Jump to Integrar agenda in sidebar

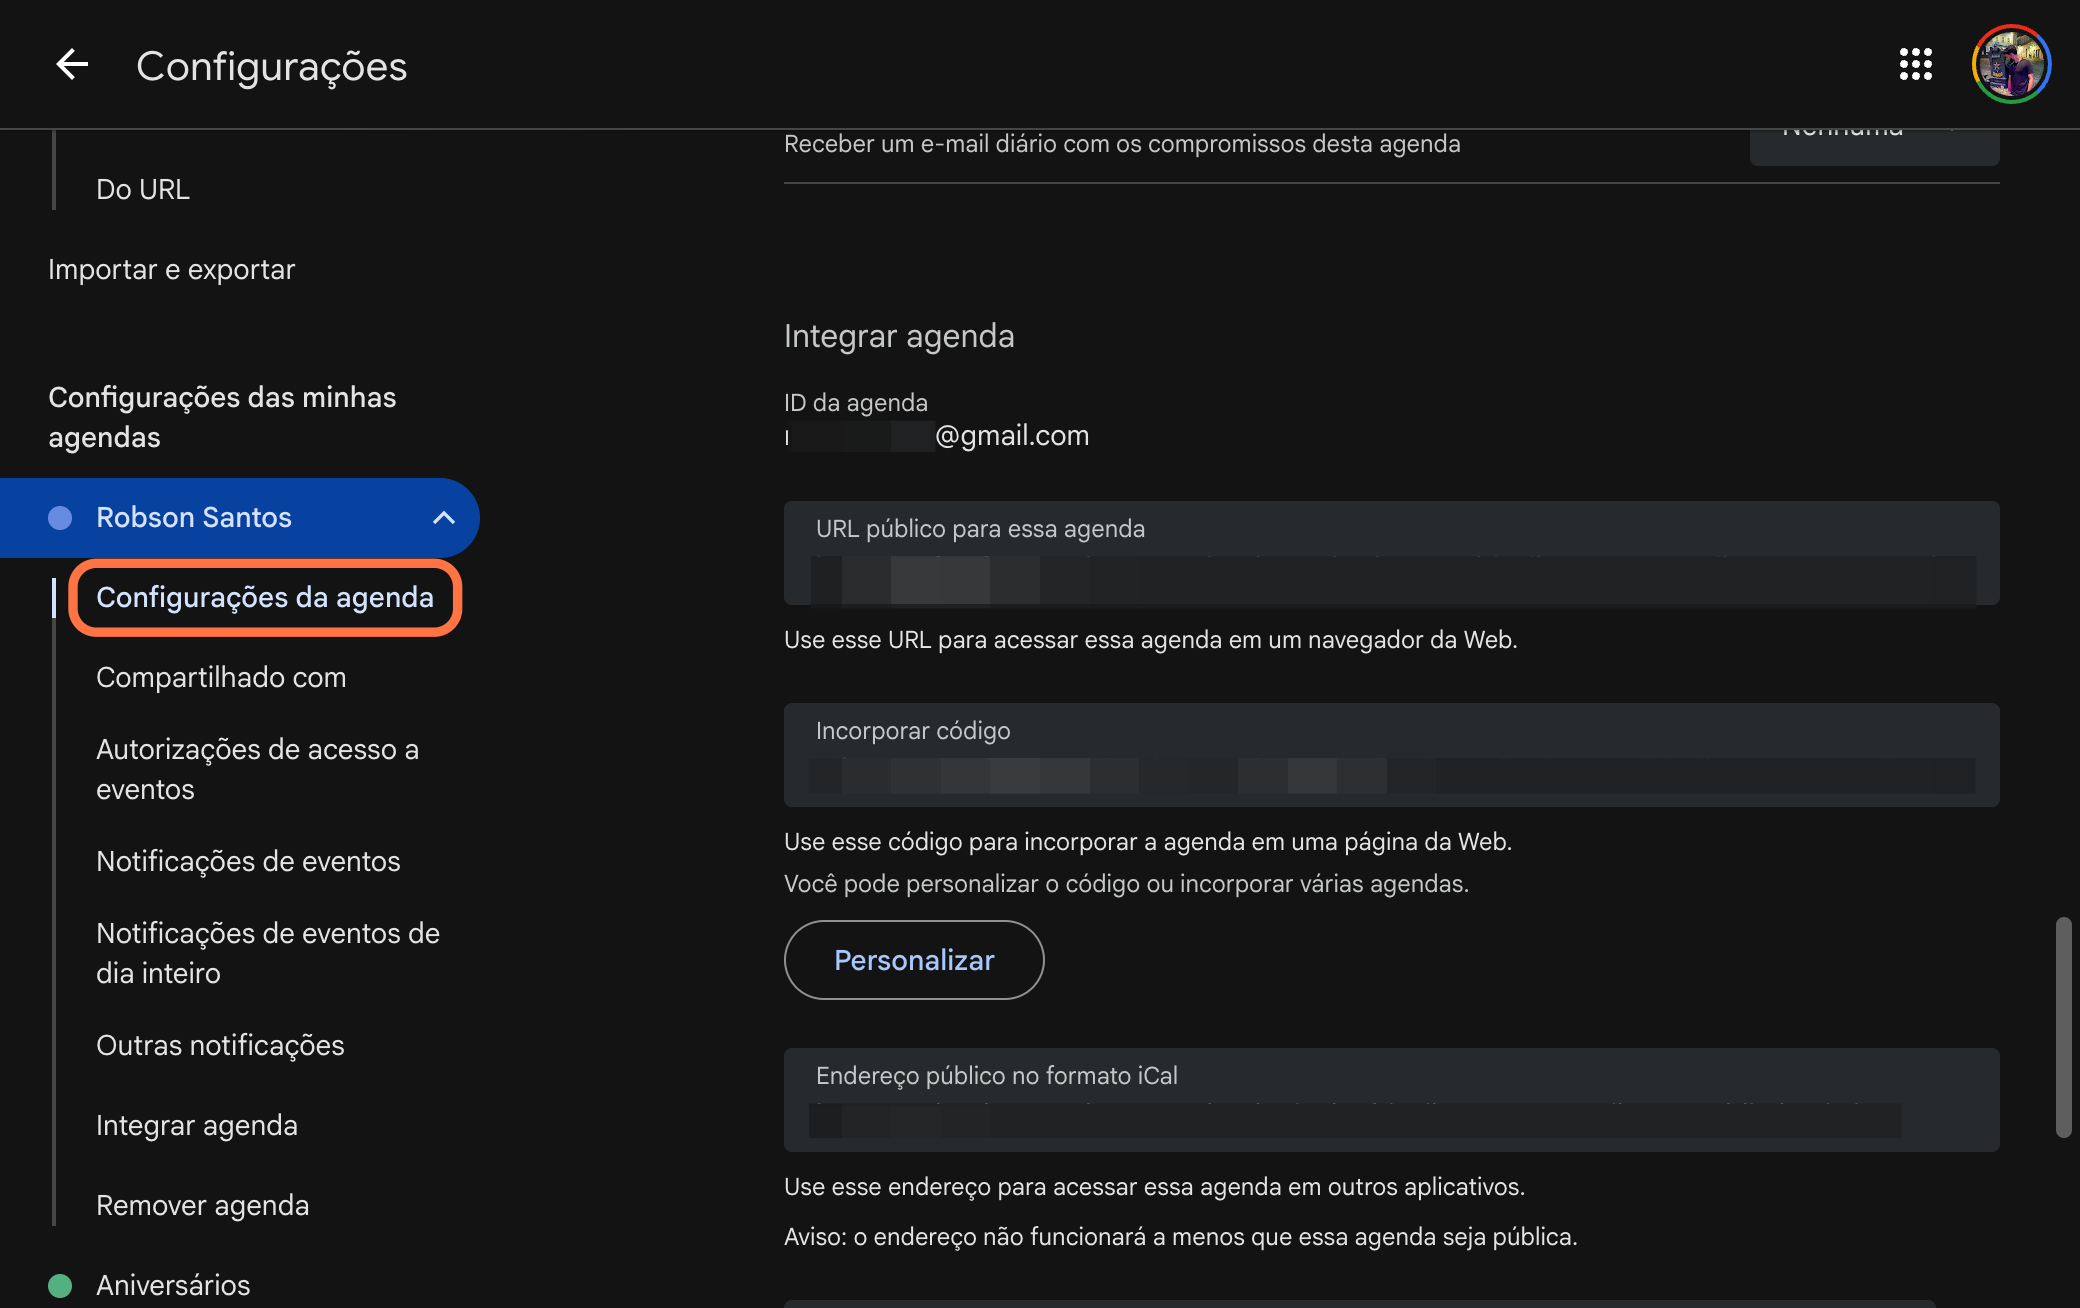197,1125
